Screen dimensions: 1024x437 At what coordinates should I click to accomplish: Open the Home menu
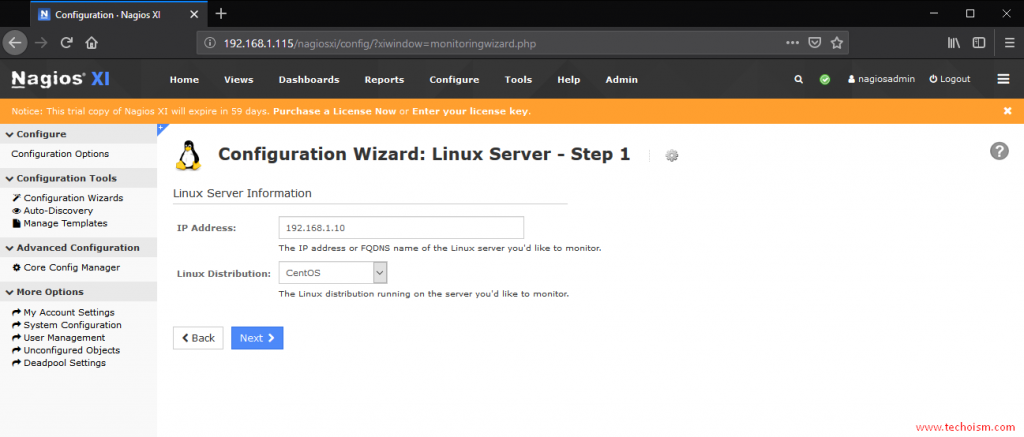point(184,80)
